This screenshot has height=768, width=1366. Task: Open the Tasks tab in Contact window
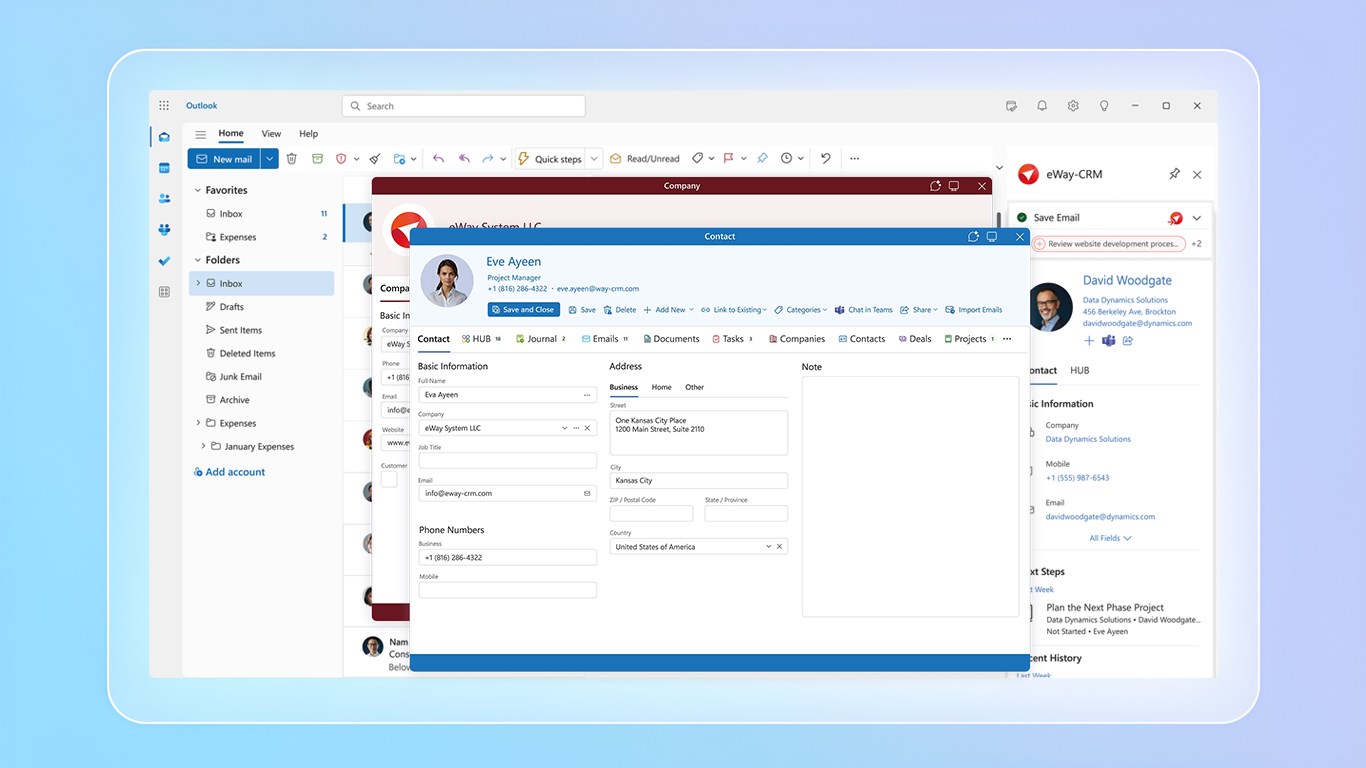coord(733,339)
